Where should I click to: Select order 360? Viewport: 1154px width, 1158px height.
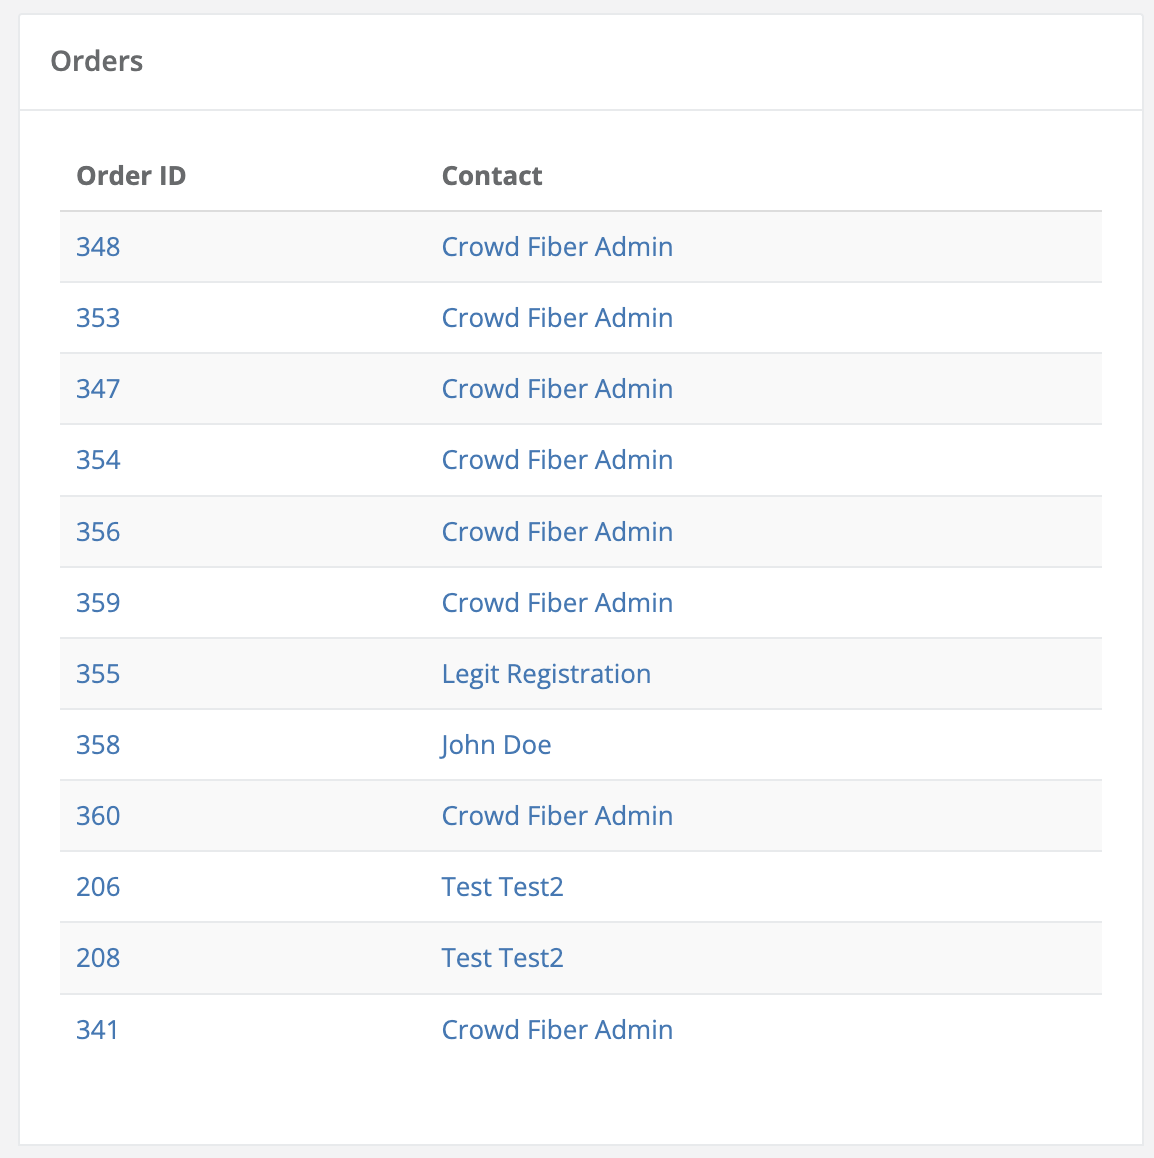(97, 816)
